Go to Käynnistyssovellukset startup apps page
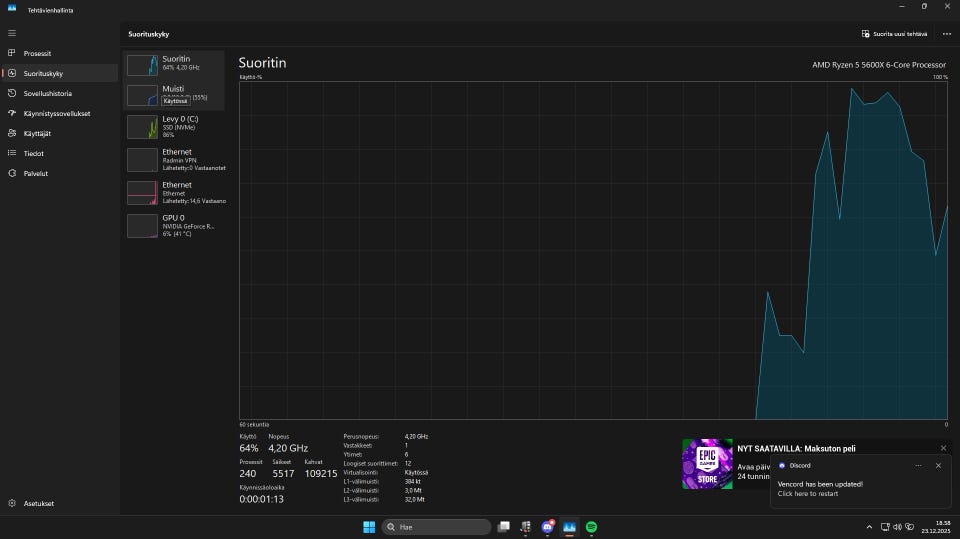The width and height of the screenshot is (960, 539). coord(56,113)
